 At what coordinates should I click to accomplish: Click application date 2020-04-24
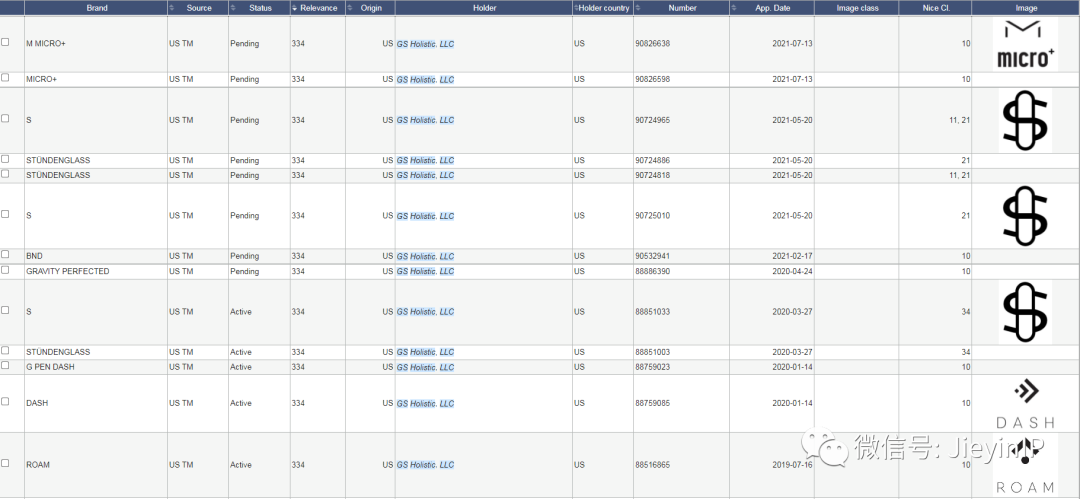[793, 271]
